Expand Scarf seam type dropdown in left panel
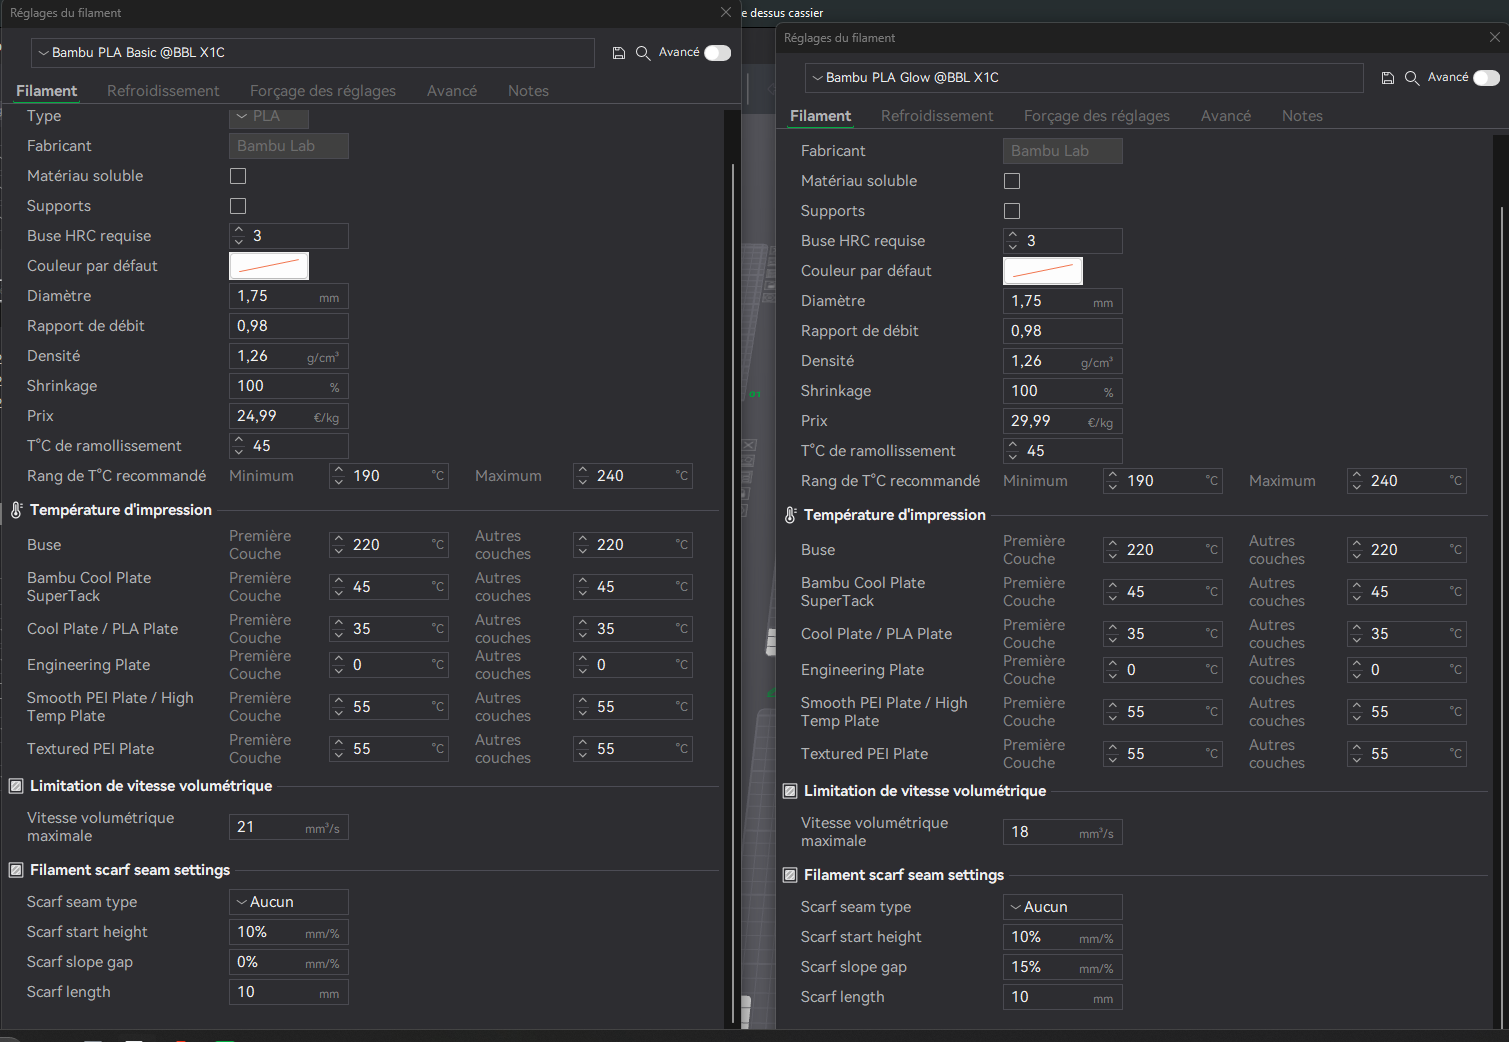This screenshot has width=1509, height=1042. click(289, 902)
